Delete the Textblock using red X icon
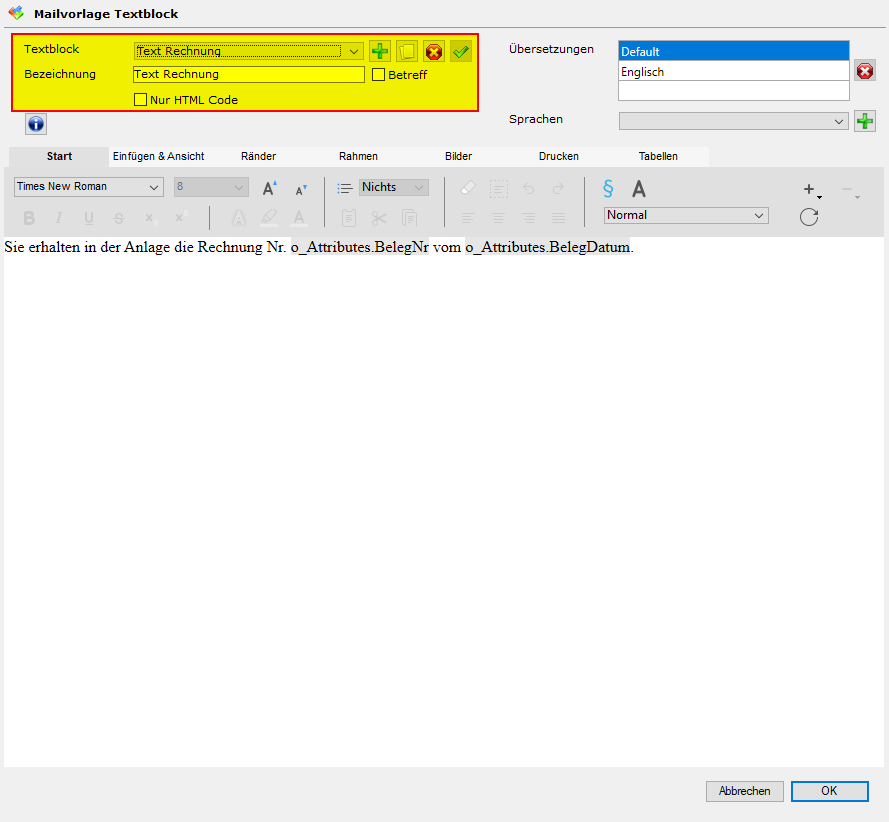The width and height of the screenshot is (889, 822). [434, 51]
